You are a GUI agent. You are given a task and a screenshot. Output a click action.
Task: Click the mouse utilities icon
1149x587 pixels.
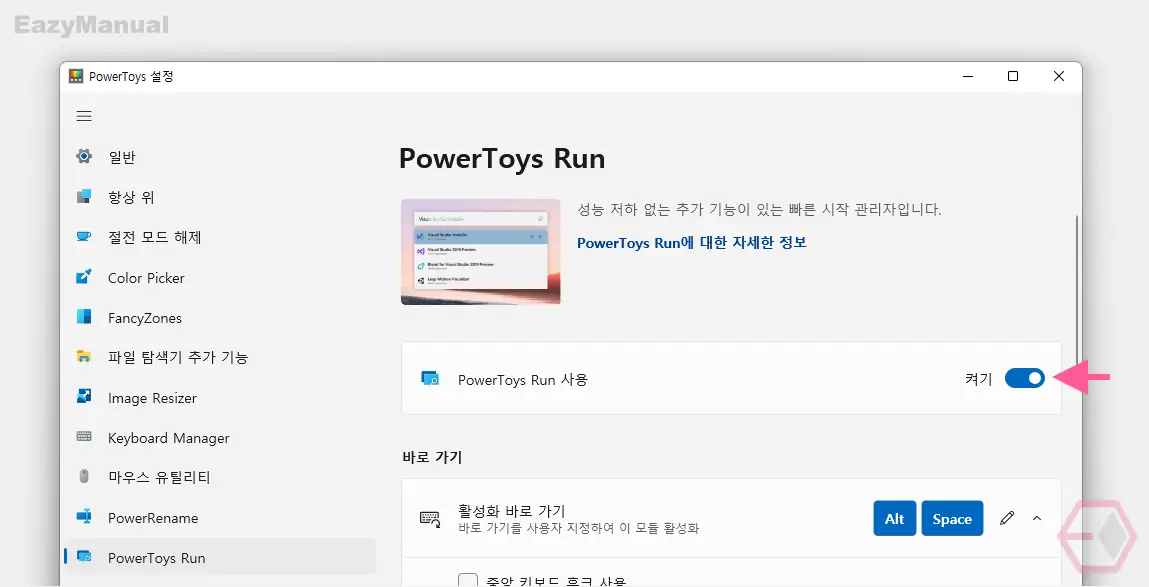pos(84,476)
